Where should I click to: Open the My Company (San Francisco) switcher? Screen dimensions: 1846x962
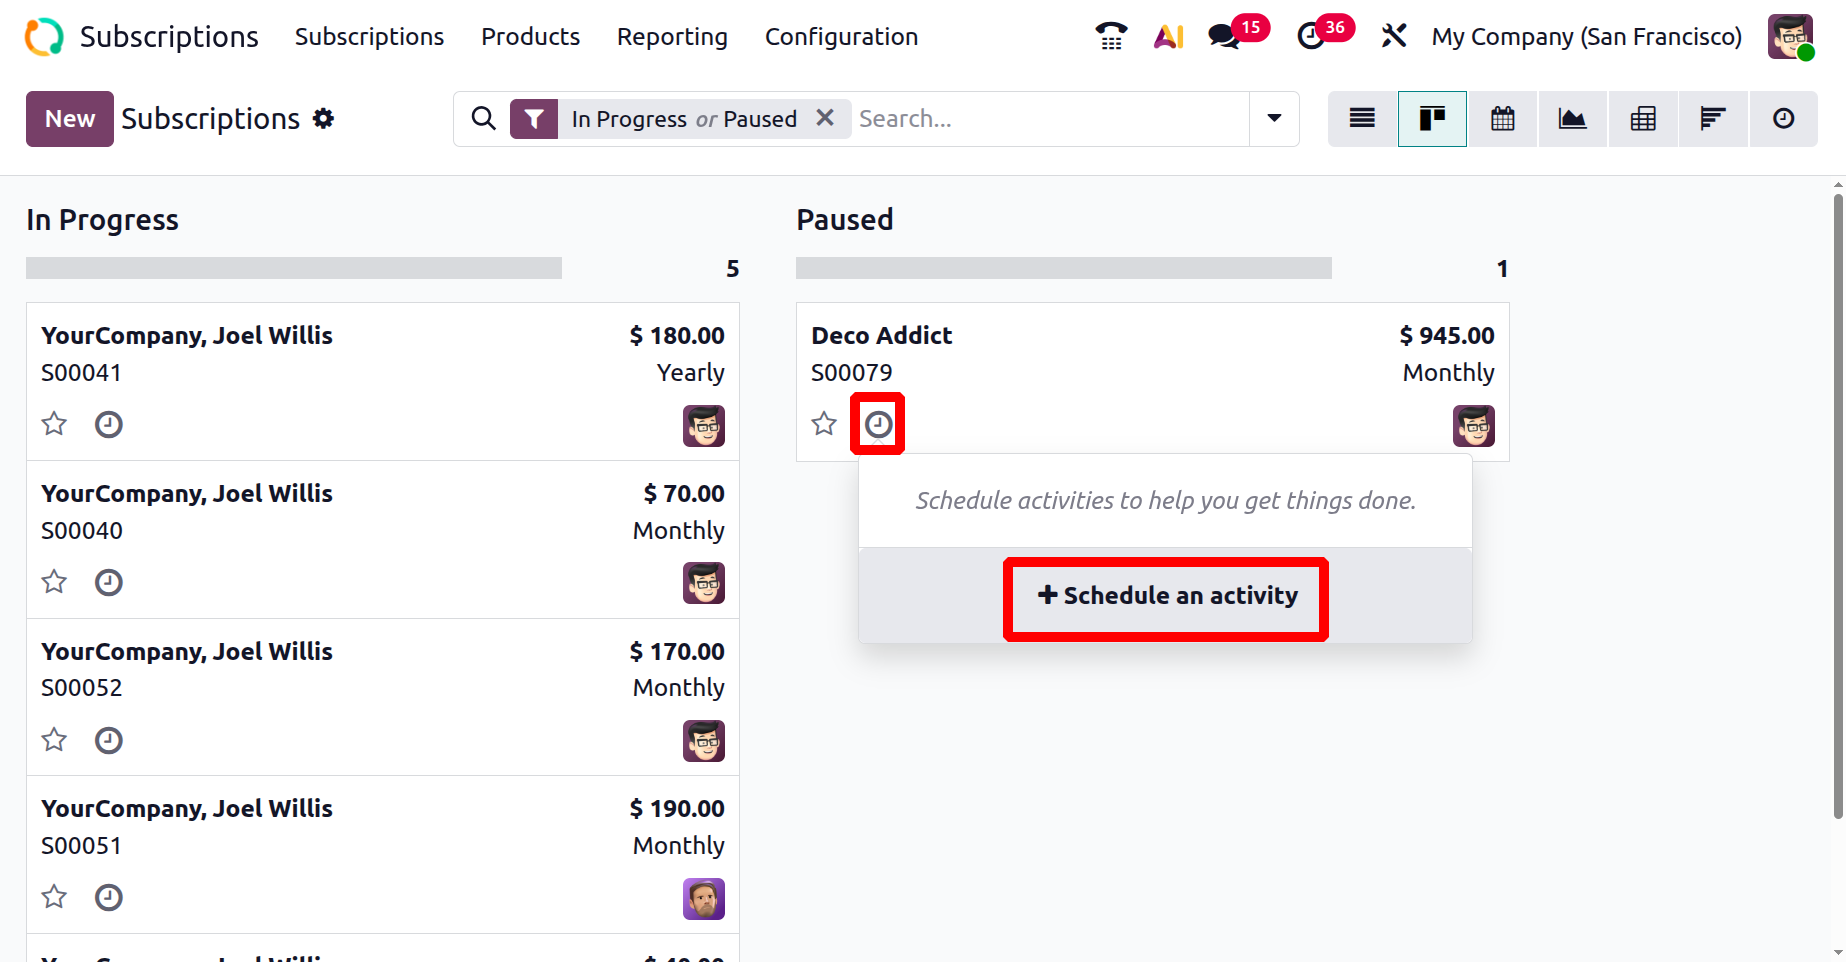click(1586, 37)
